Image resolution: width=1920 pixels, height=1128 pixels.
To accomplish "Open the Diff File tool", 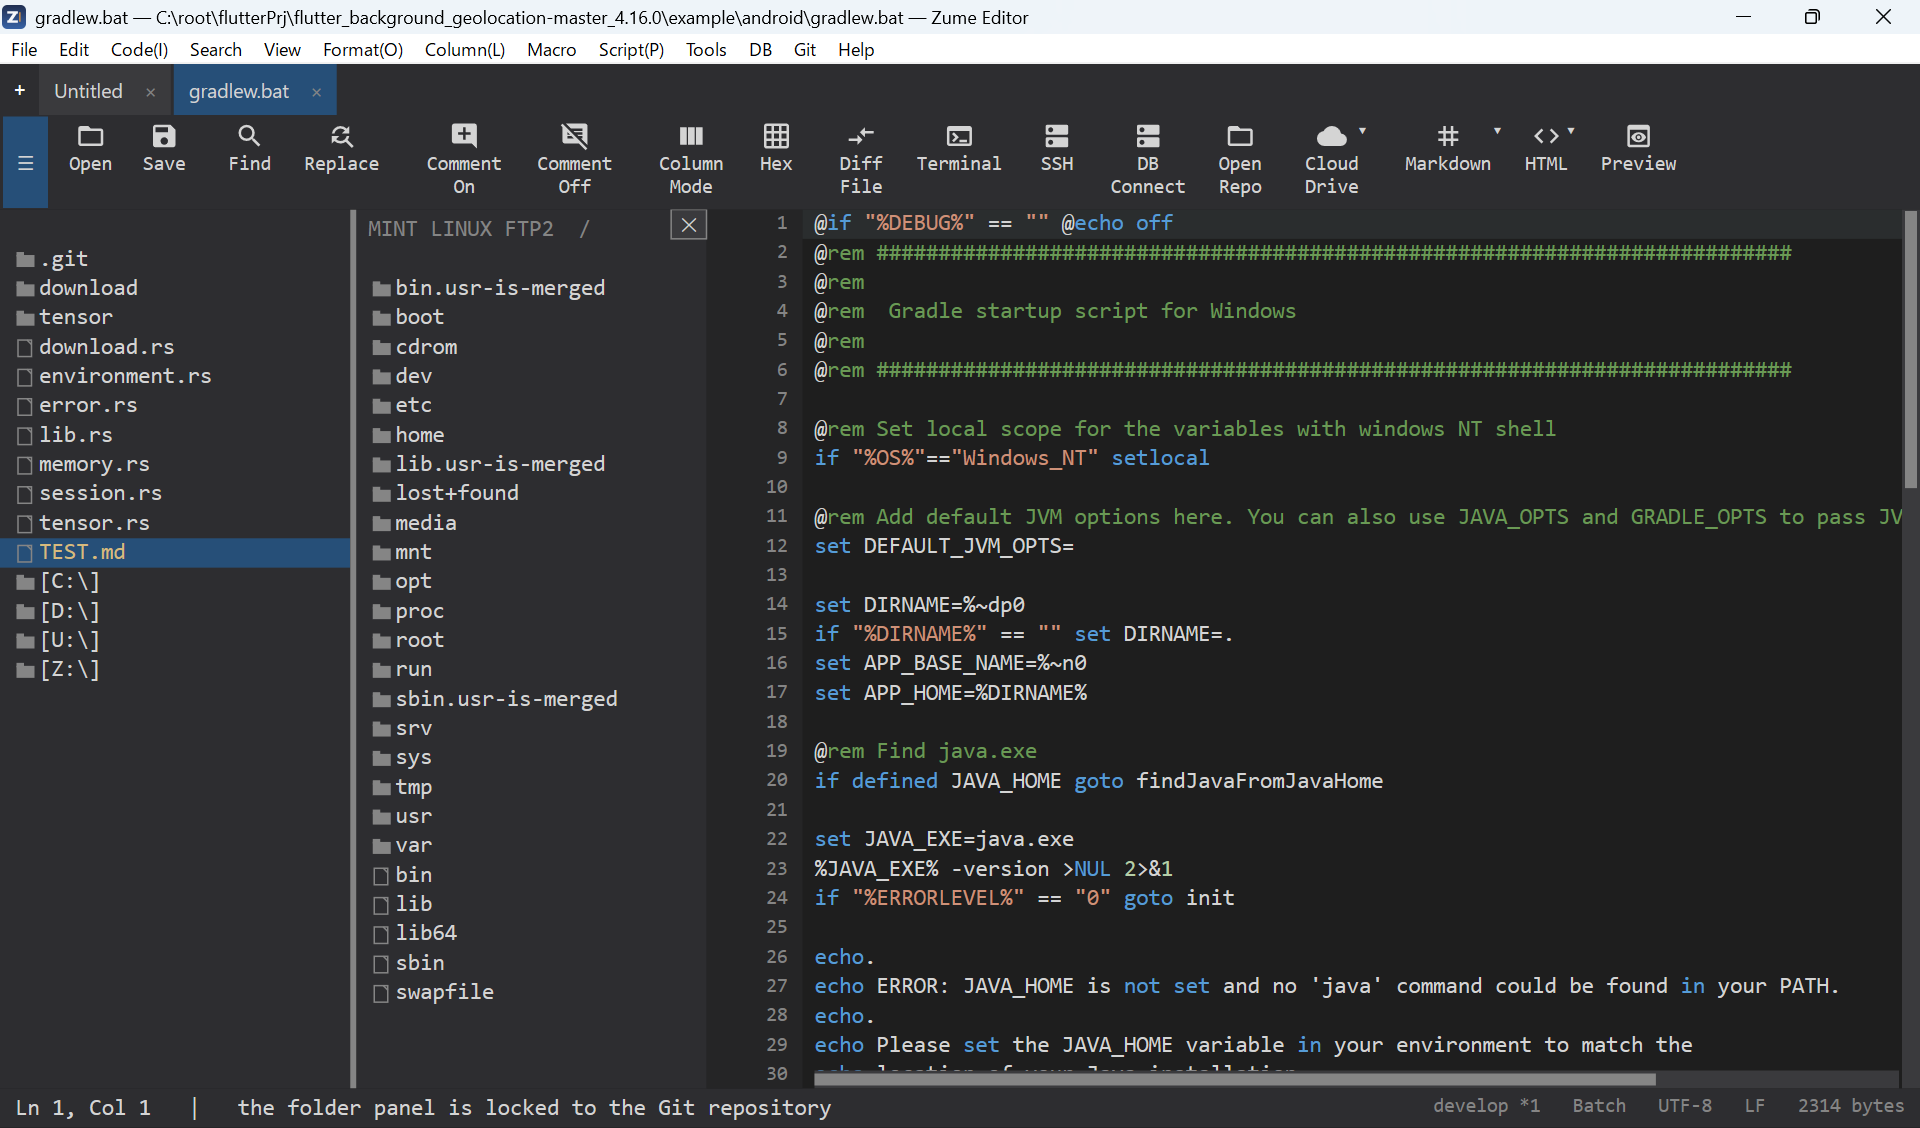I will [861, 160].
